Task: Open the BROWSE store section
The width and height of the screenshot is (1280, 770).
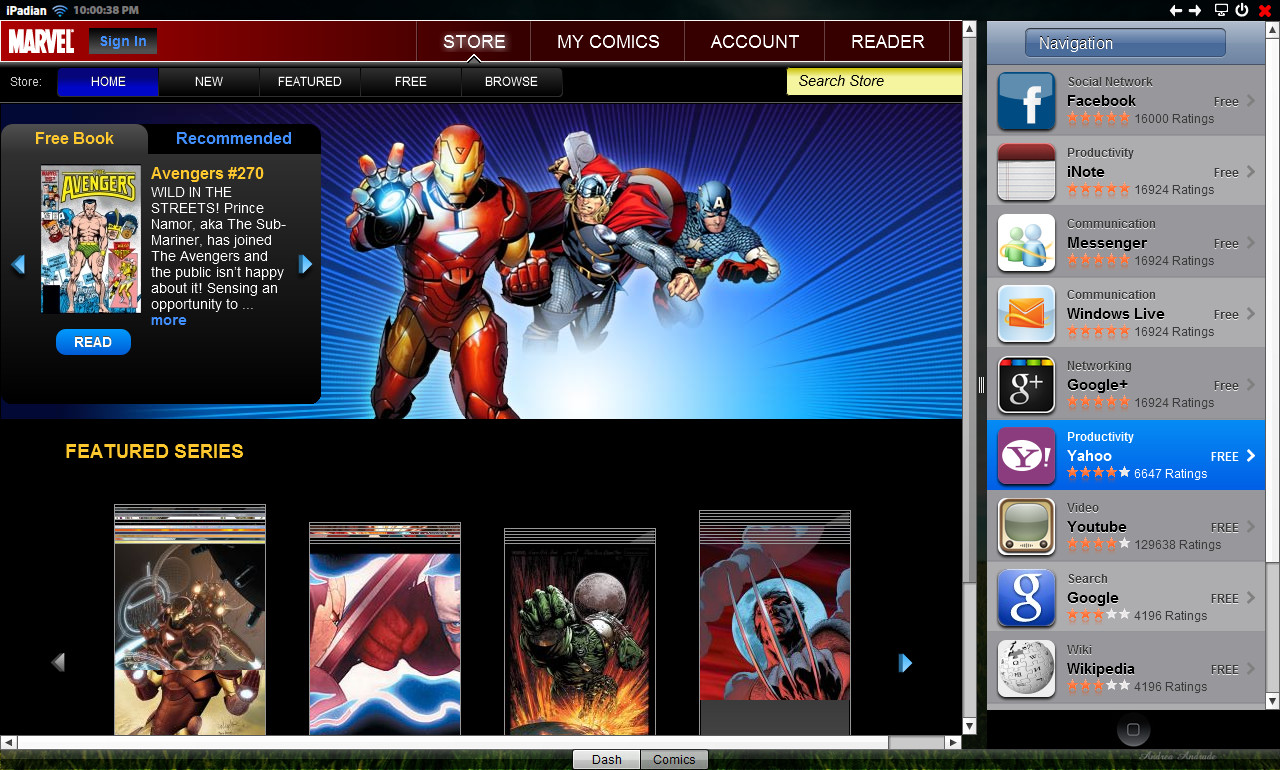Action: click(x=512, y=82)
